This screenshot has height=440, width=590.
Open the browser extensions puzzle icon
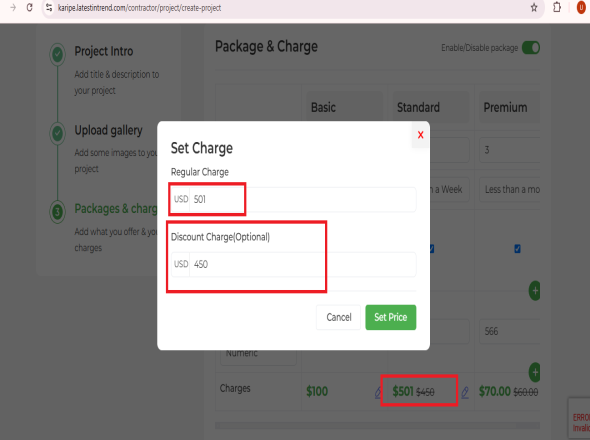pyautogui.click(x=557, y=8)
